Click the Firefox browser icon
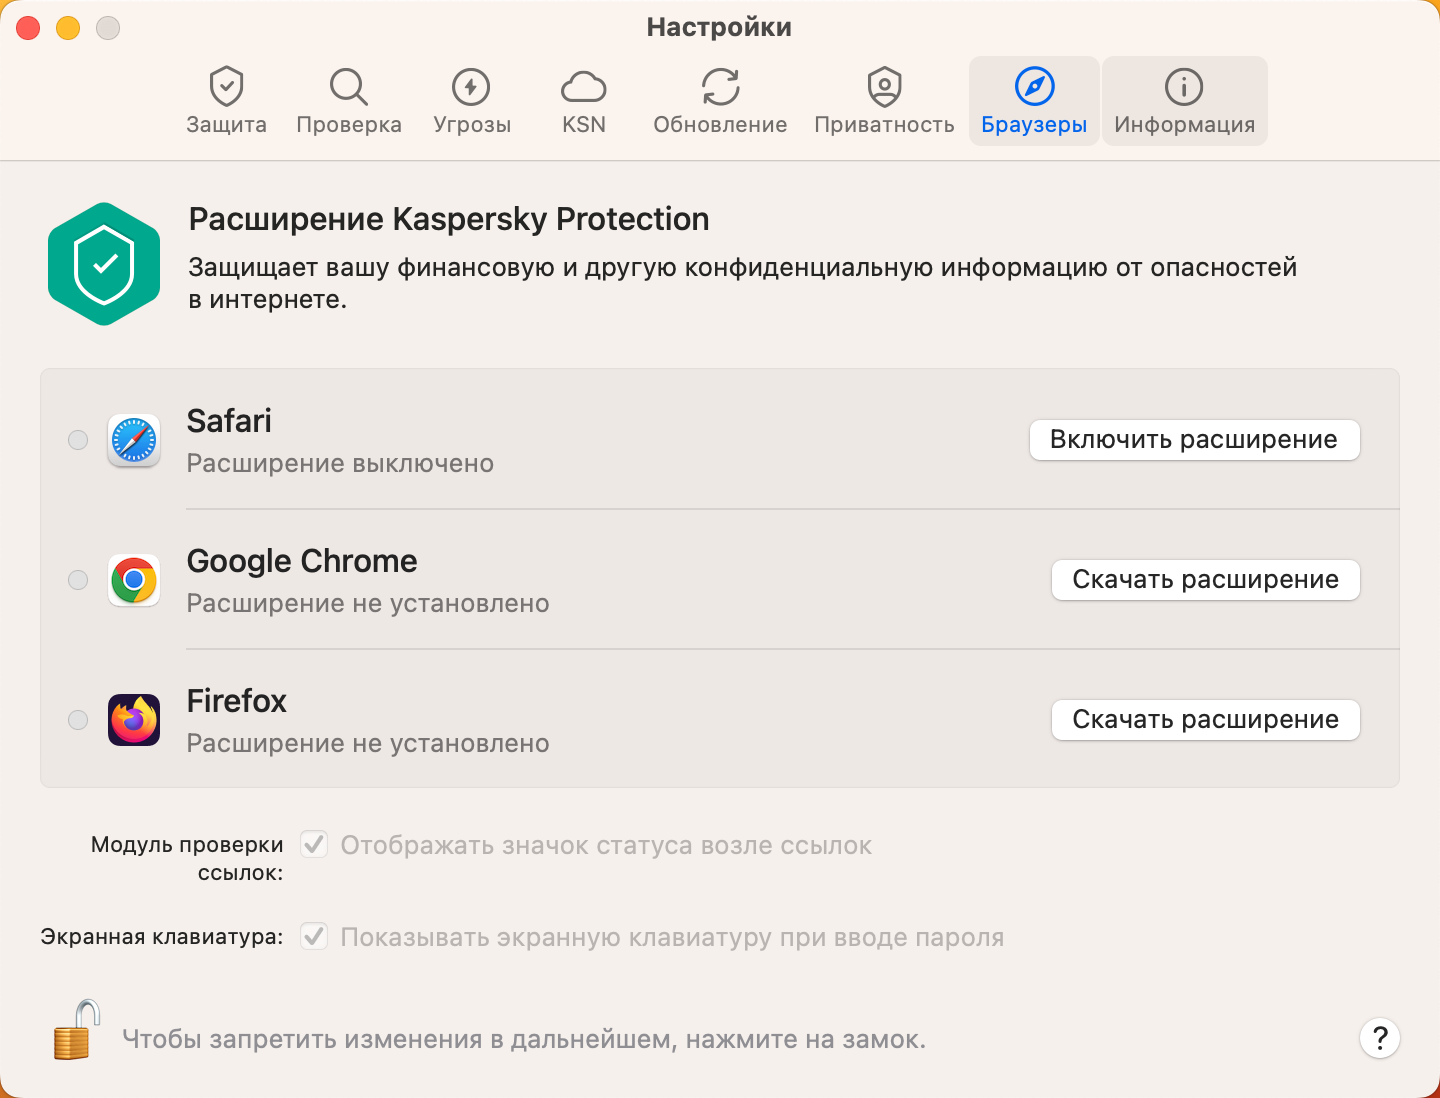 pos(134,720)
